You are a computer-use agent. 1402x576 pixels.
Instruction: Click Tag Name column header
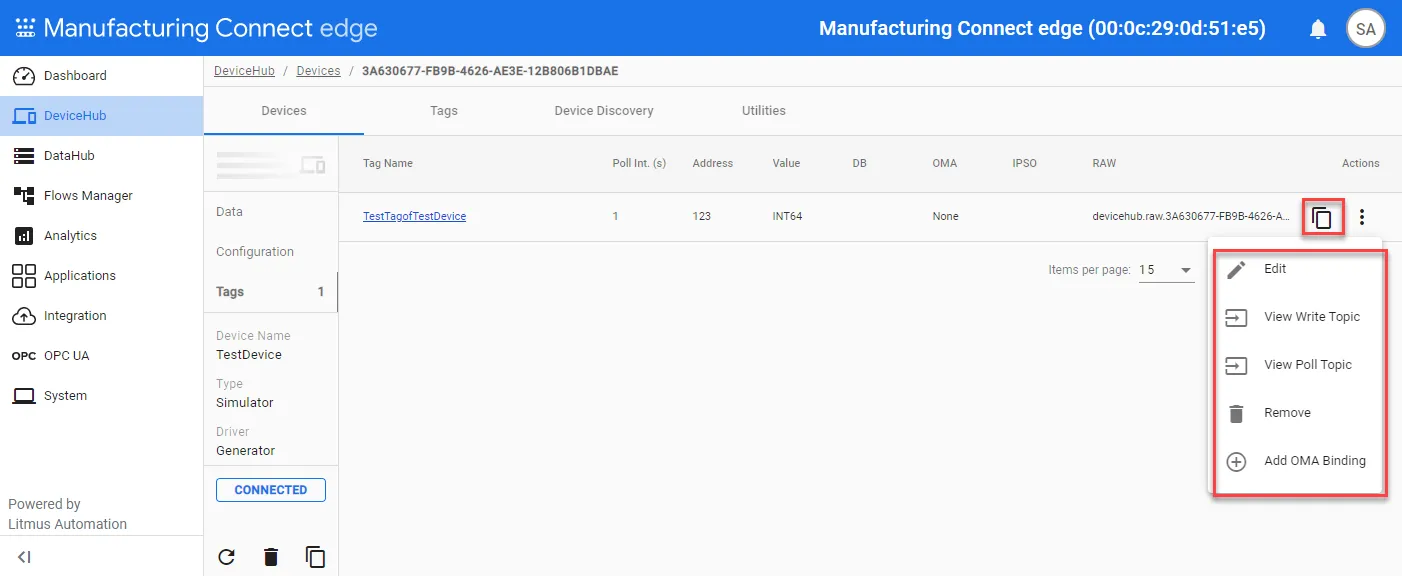click(388, 163)
